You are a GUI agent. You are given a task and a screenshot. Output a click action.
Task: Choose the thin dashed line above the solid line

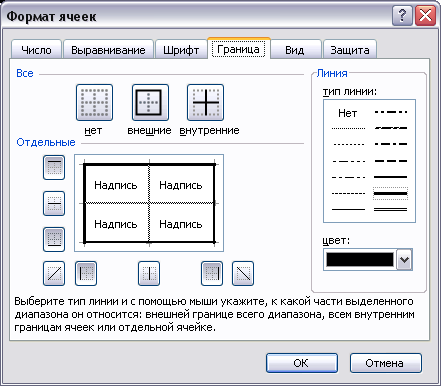point(348,193)
